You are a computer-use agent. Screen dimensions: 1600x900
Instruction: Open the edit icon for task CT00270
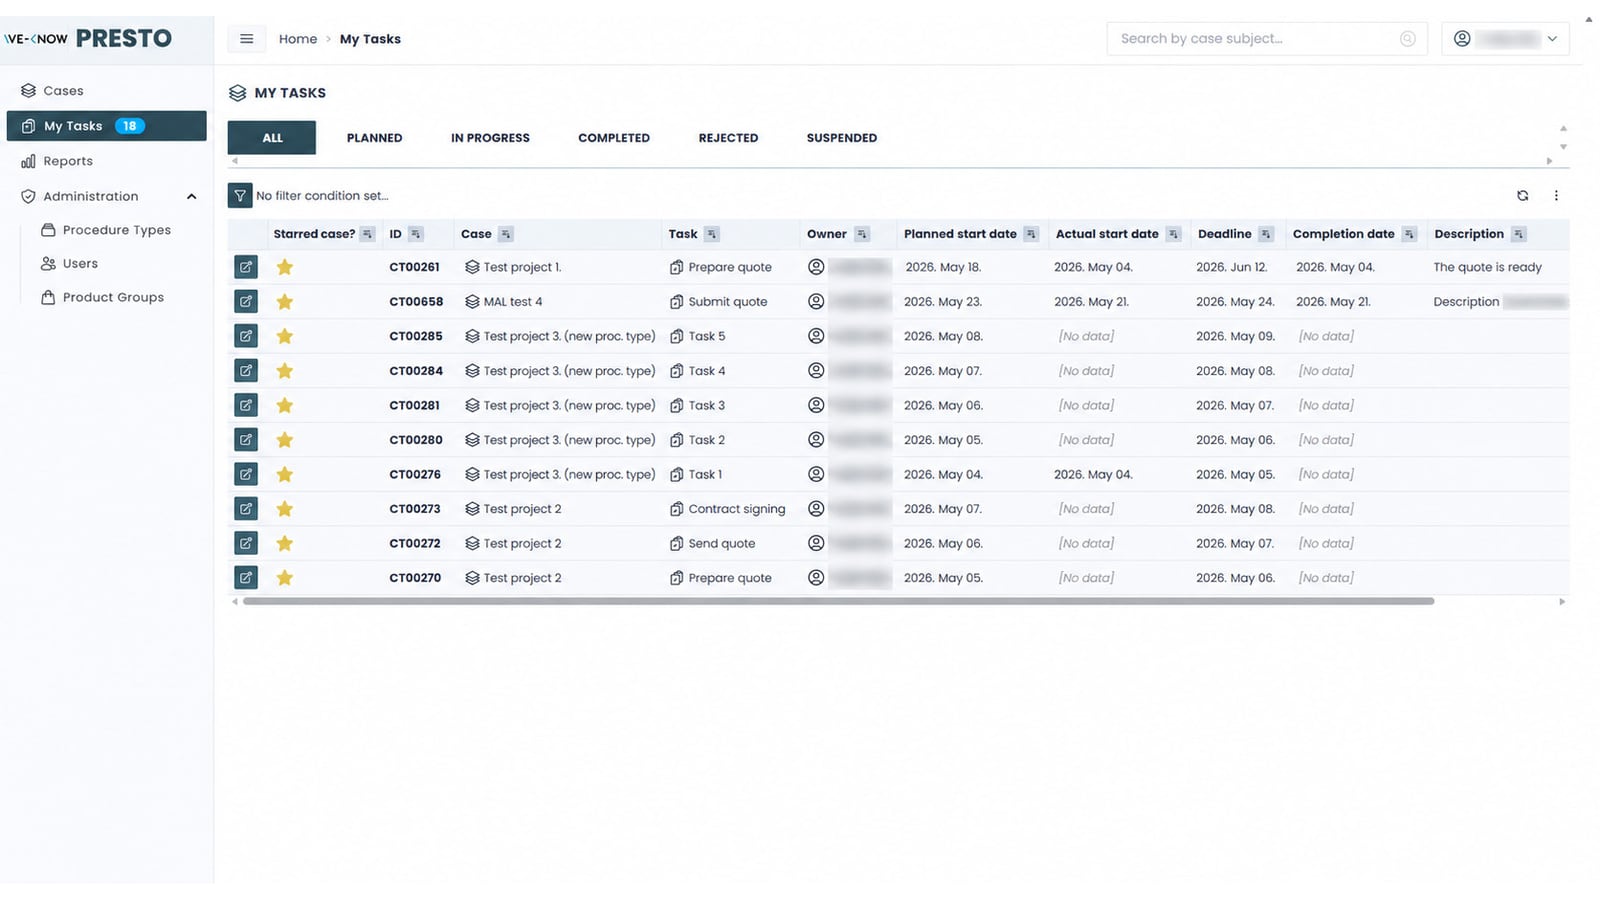pyautogui.click(x=246, y=577)
